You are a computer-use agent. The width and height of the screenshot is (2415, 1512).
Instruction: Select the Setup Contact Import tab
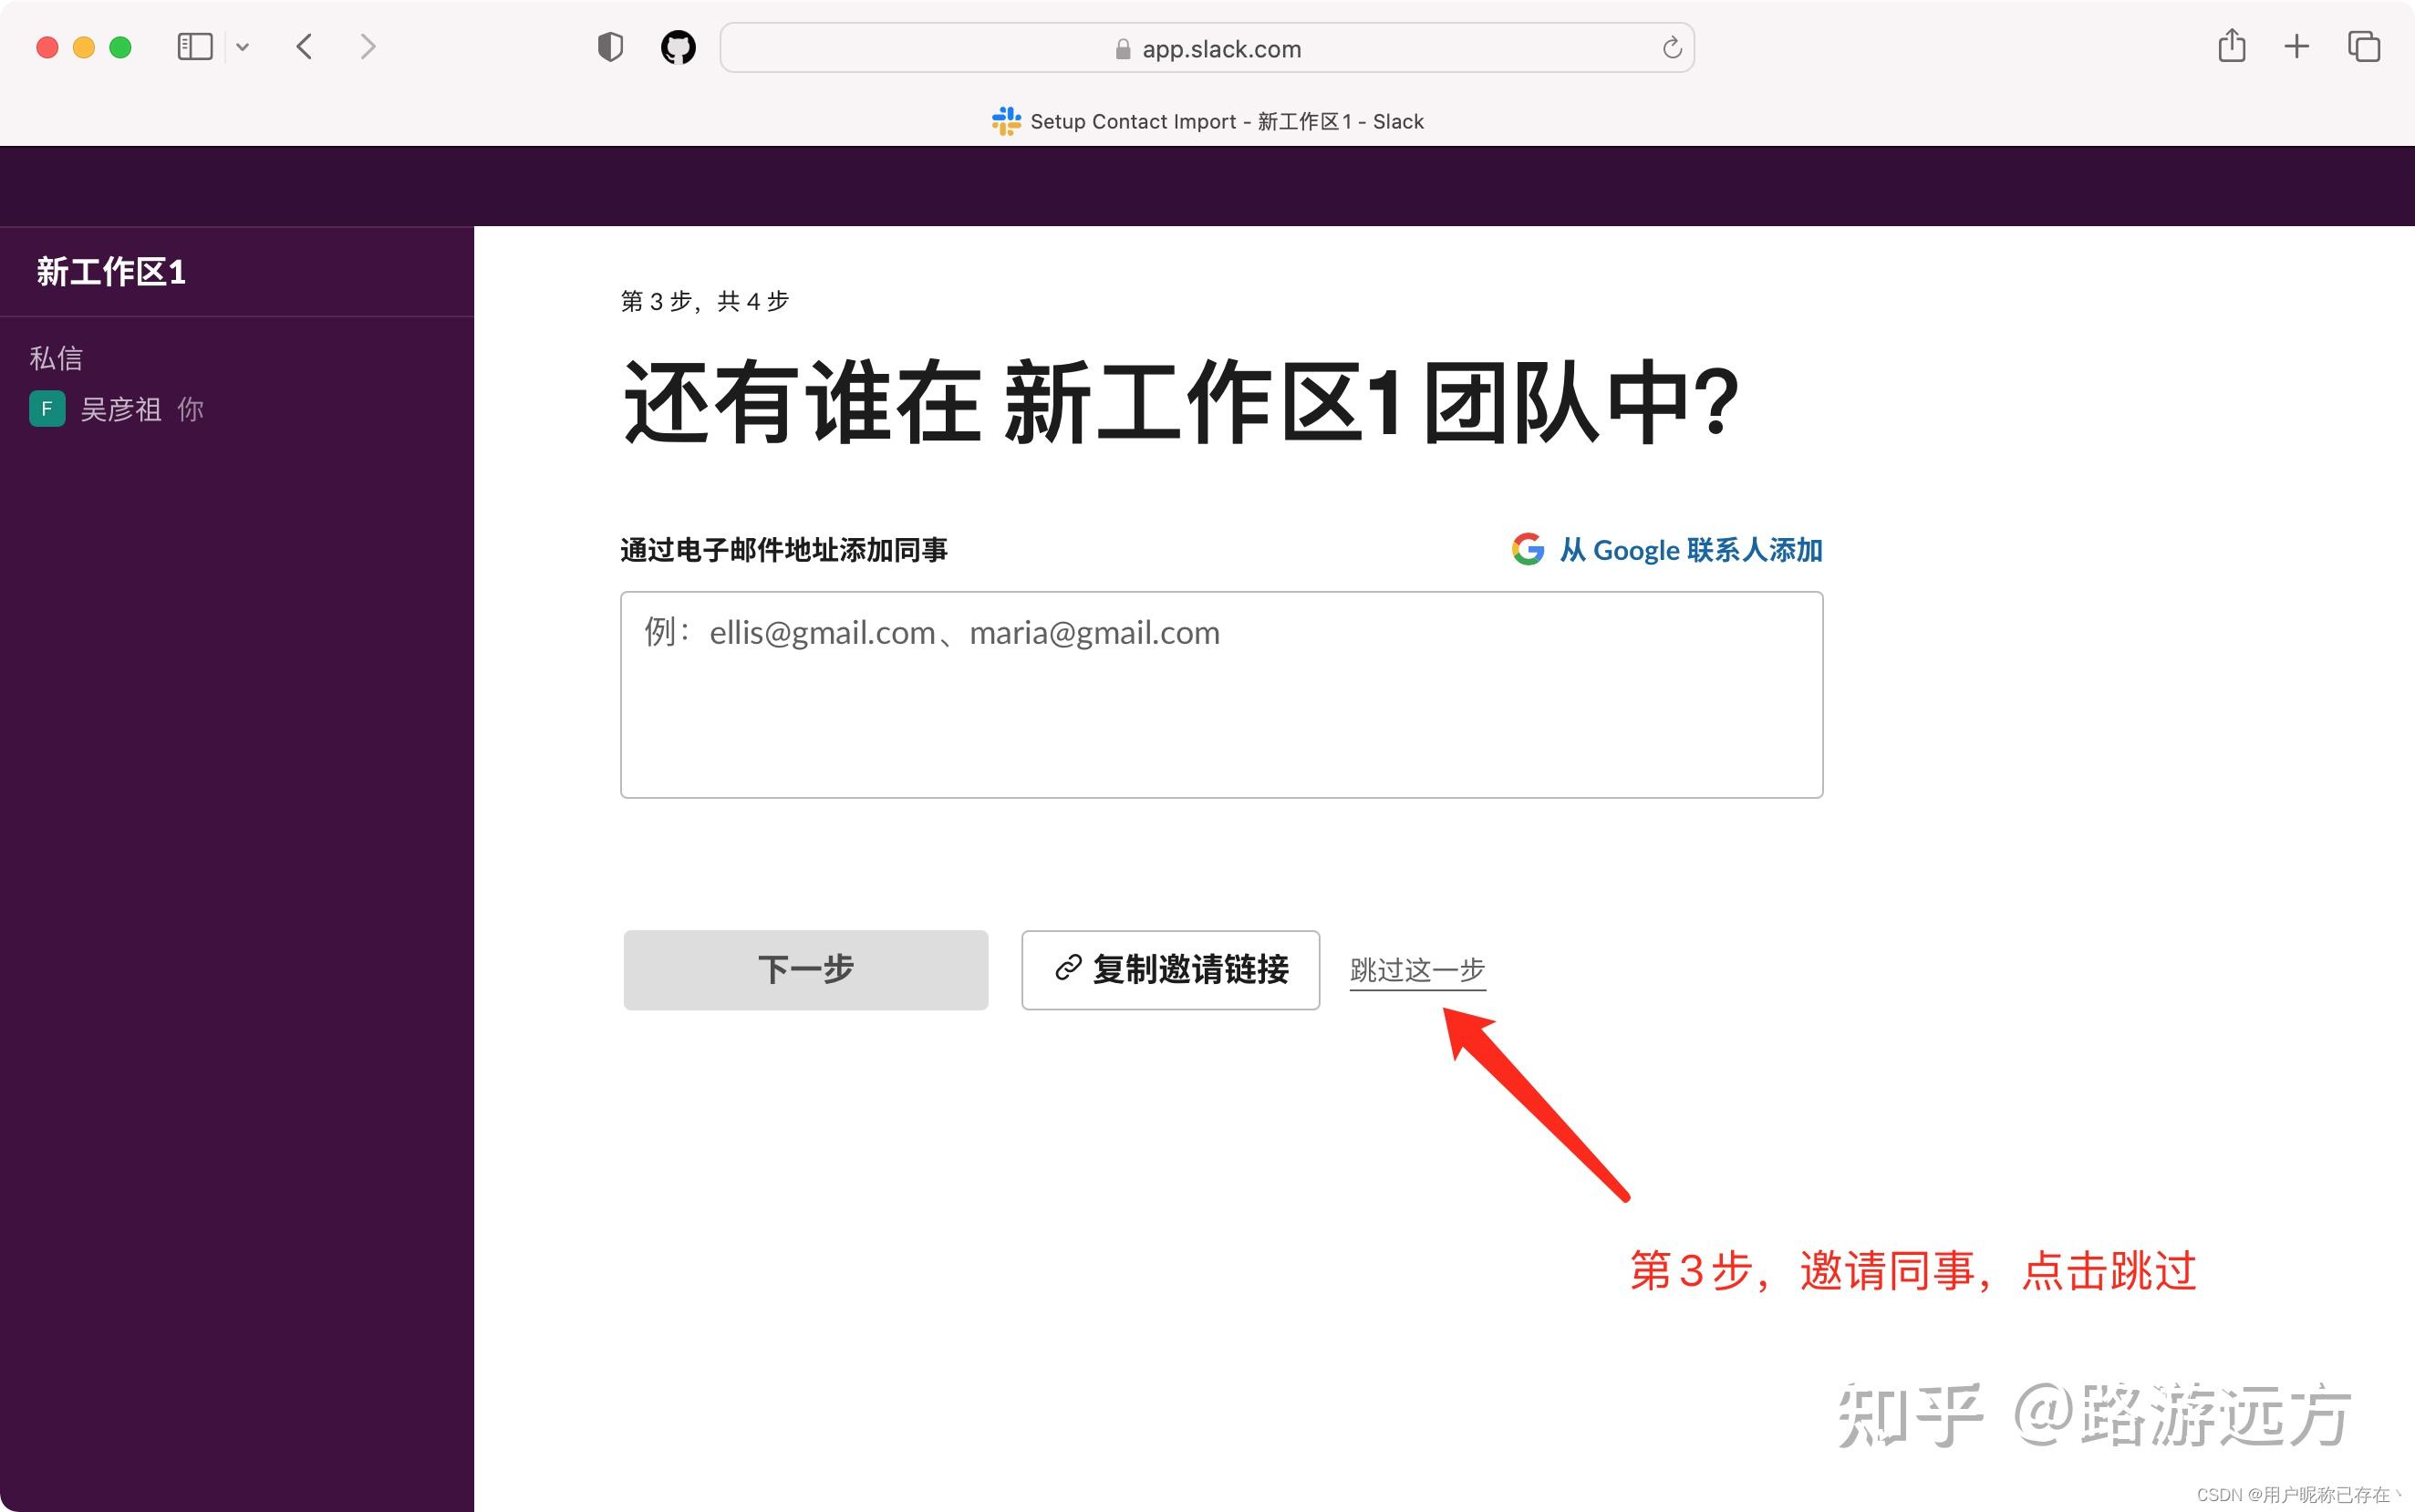pos(1206,121)
